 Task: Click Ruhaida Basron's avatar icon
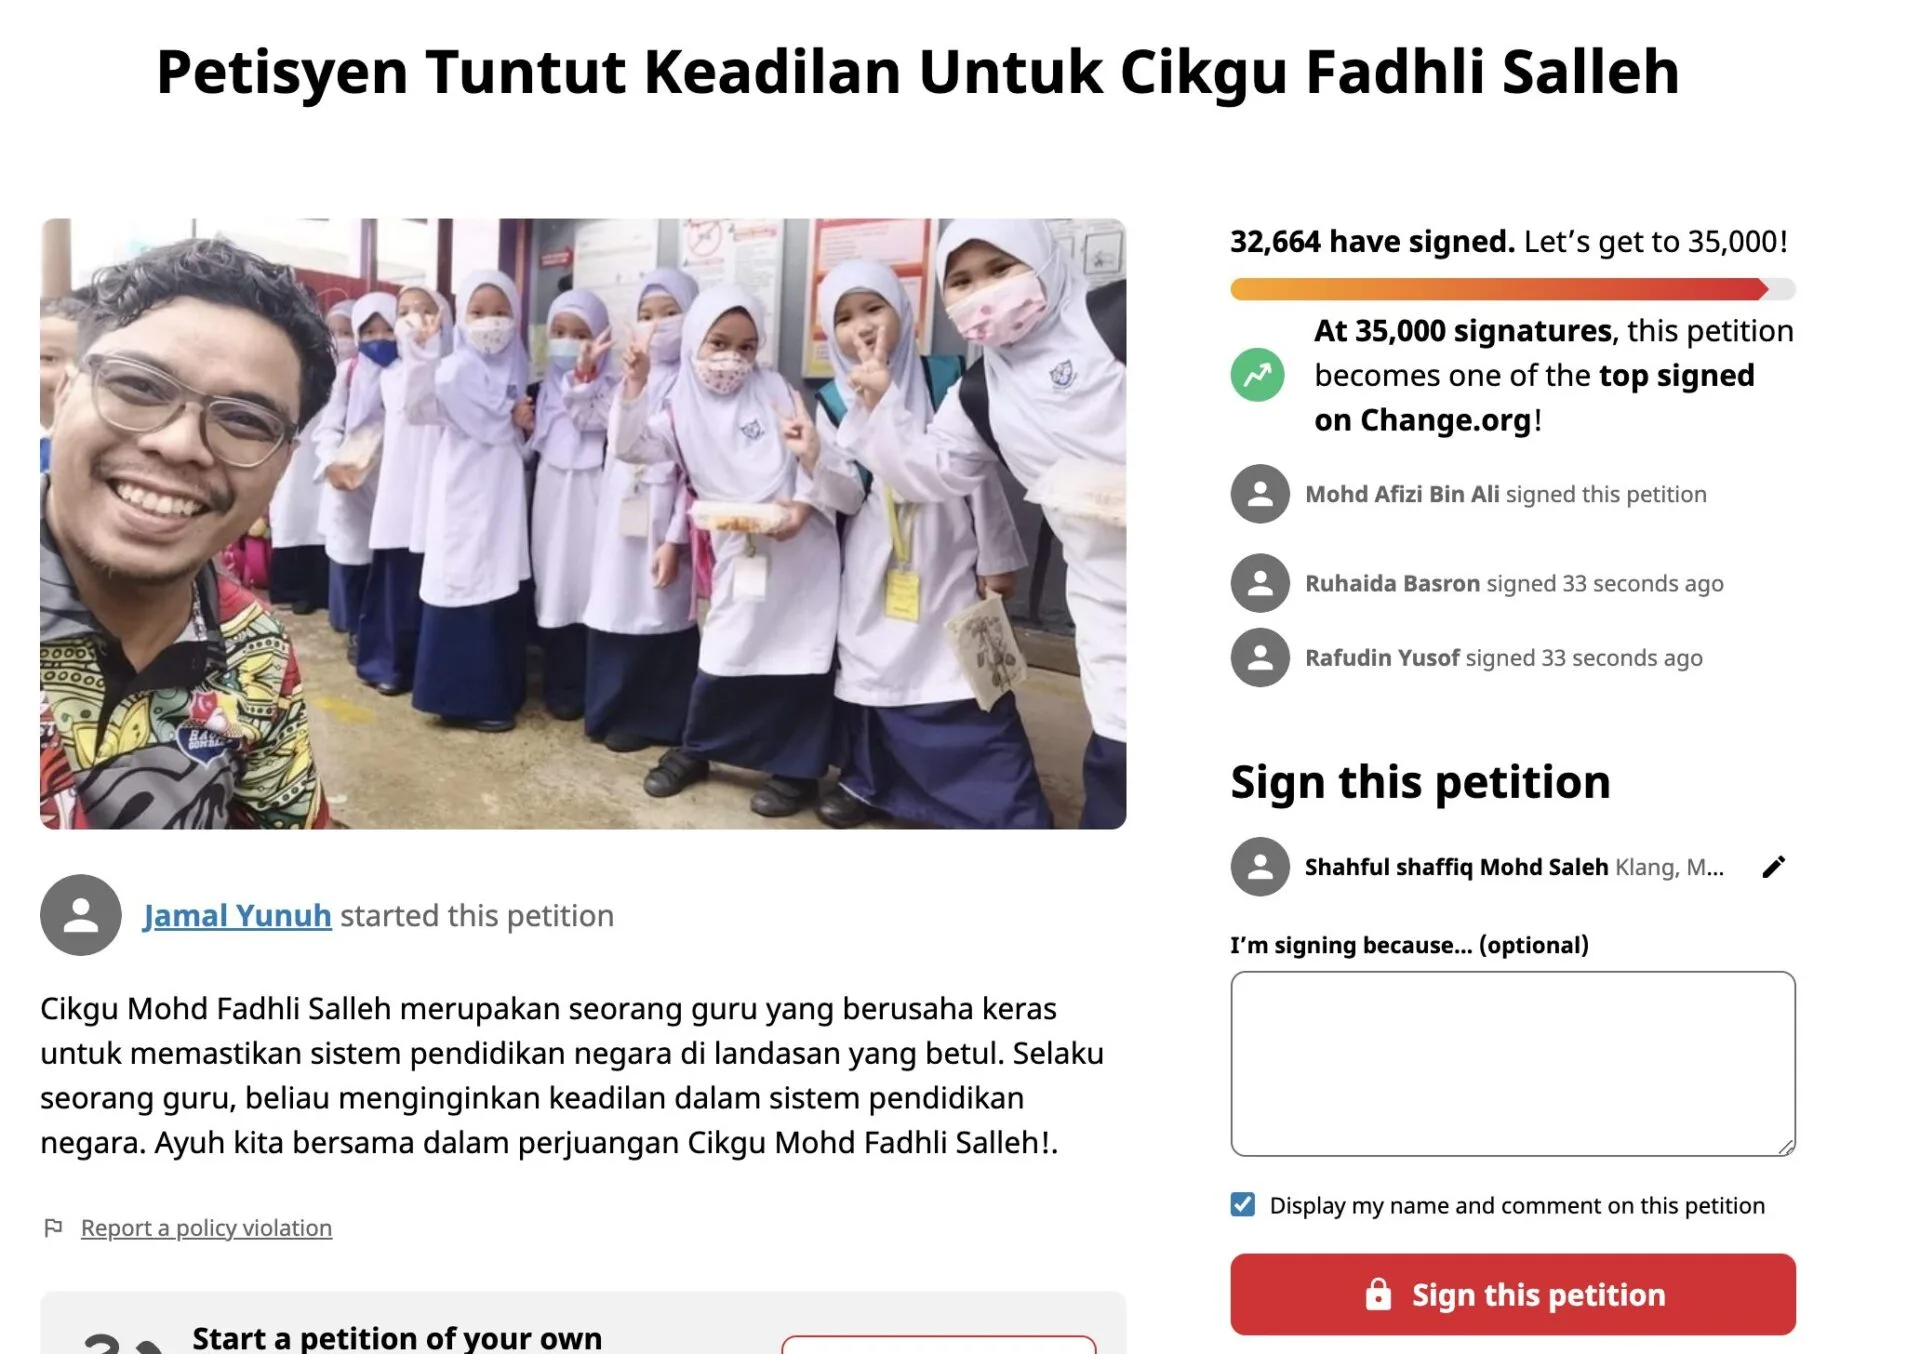pyautogui.click(x=1260, y=583)
